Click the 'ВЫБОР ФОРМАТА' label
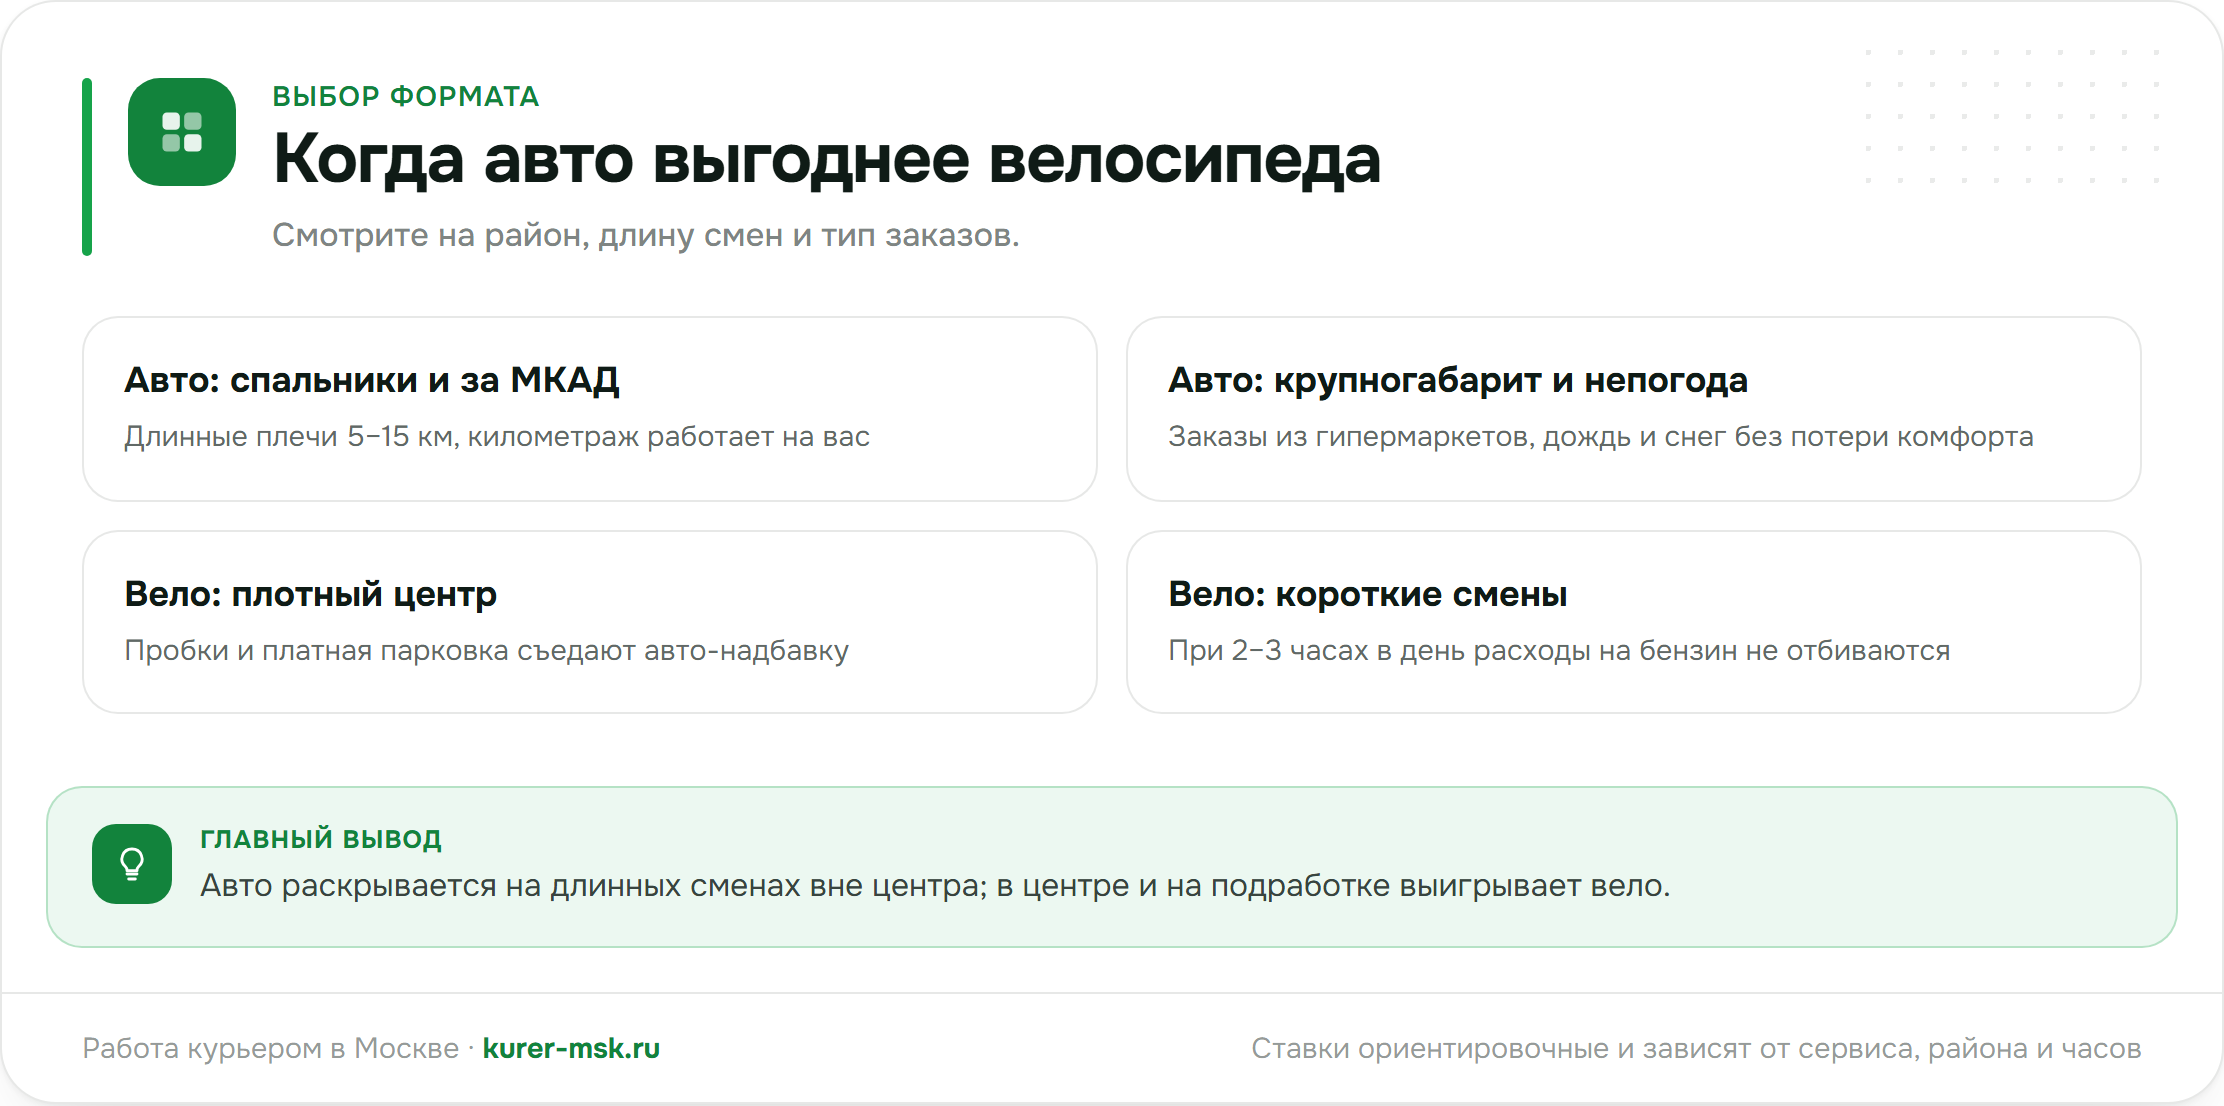This screenshot has width=2224, height=1106. [x=406, y=96]
